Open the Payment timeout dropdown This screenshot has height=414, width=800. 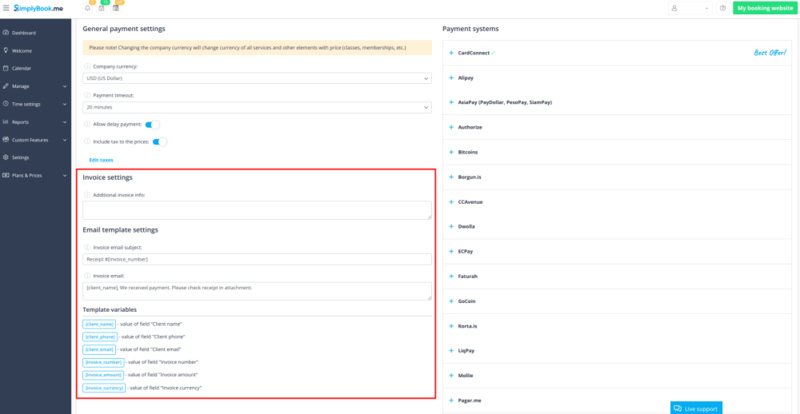tap(258, 106)
